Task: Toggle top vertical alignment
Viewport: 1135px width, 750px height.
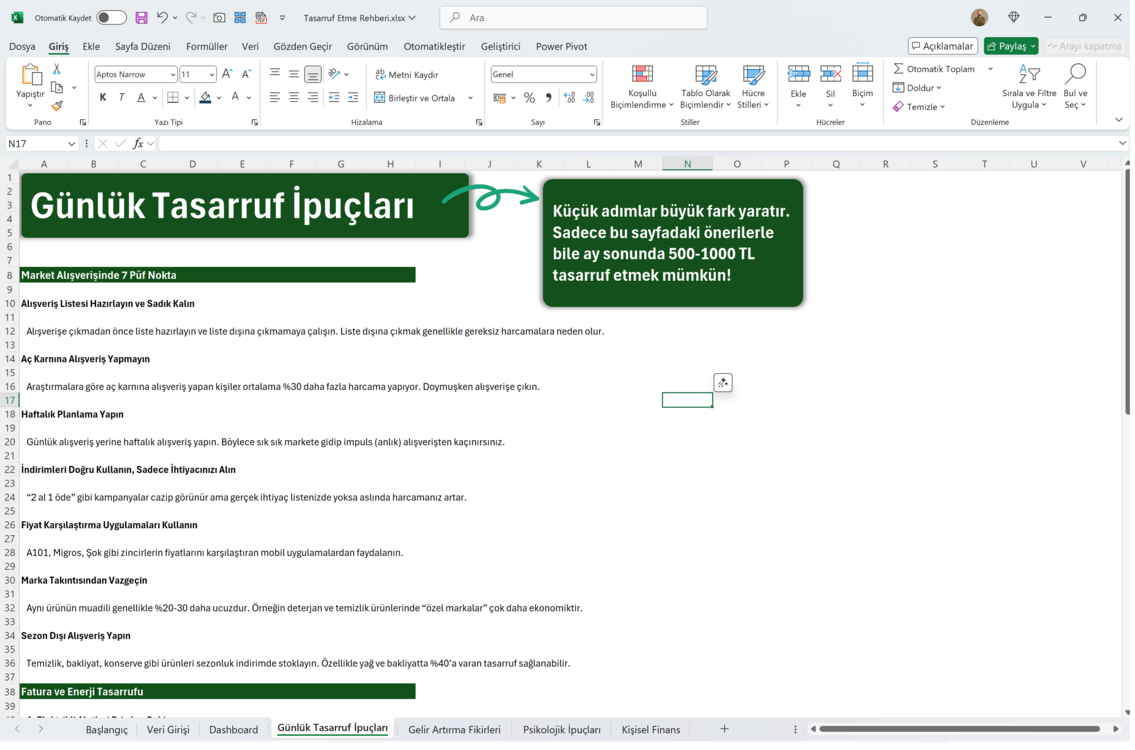Action: click(x=275, y=74)
